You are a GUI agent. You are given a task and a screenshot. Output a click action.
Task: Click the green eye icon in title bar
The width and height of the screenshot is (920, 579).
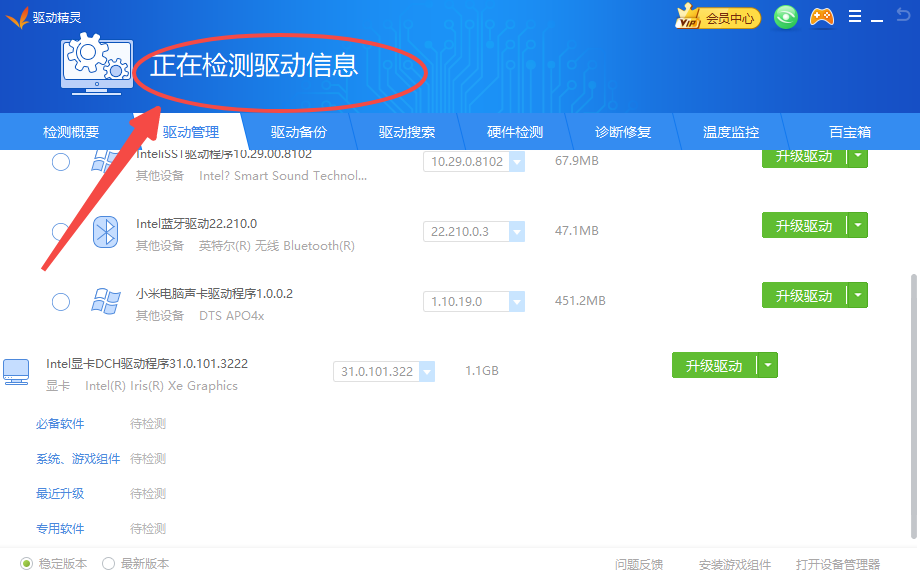coord(786,17)
